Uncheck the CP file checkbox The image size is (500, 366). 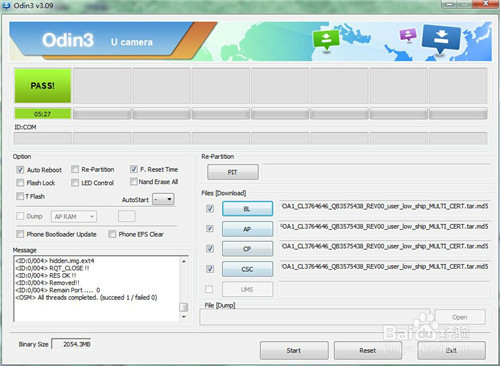pos(210,249)
